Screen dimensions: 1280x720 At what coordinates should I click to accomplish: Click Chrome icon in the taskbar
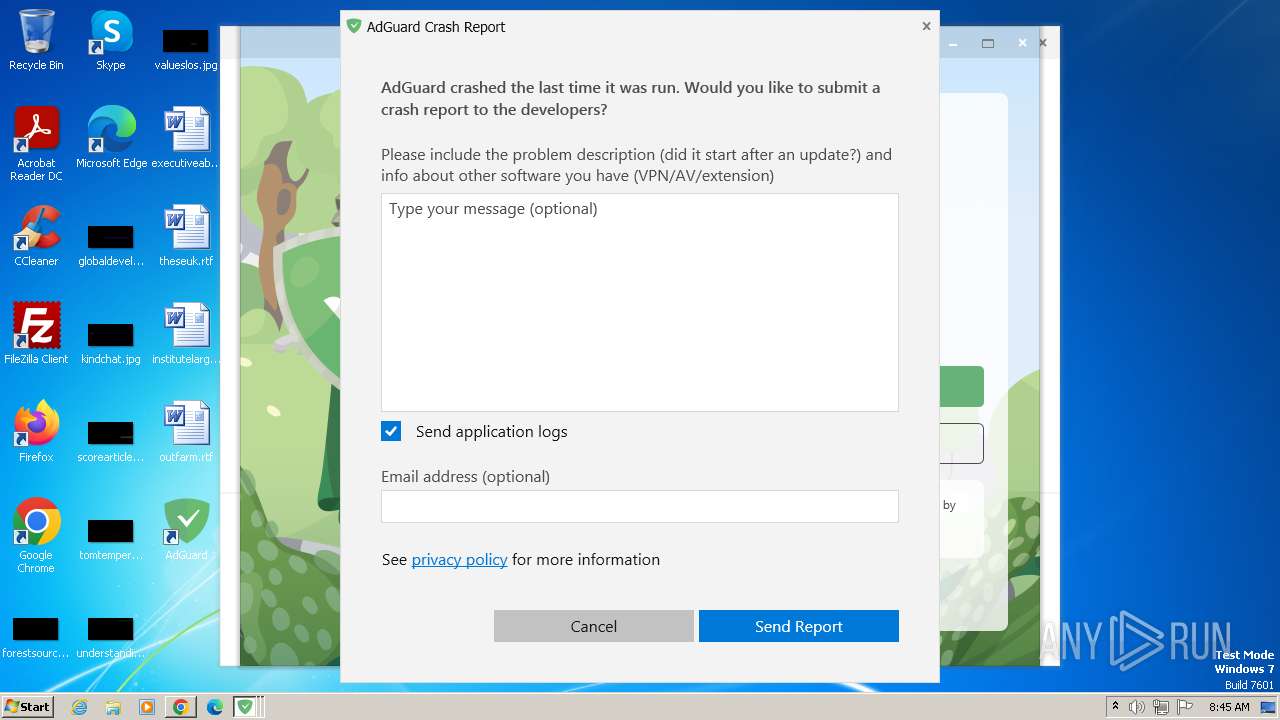click(180, 707)
